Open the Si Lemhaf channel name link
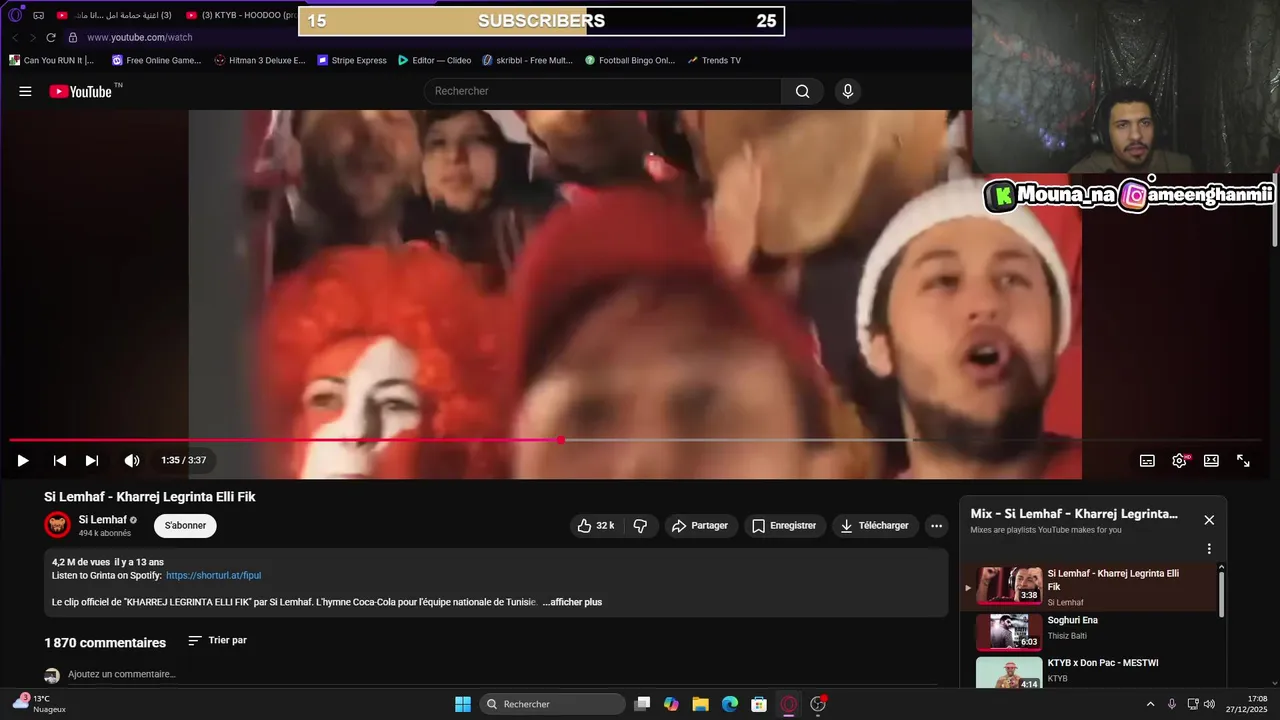The width and height of the screenshot is (1280, 720). [103, 519]
